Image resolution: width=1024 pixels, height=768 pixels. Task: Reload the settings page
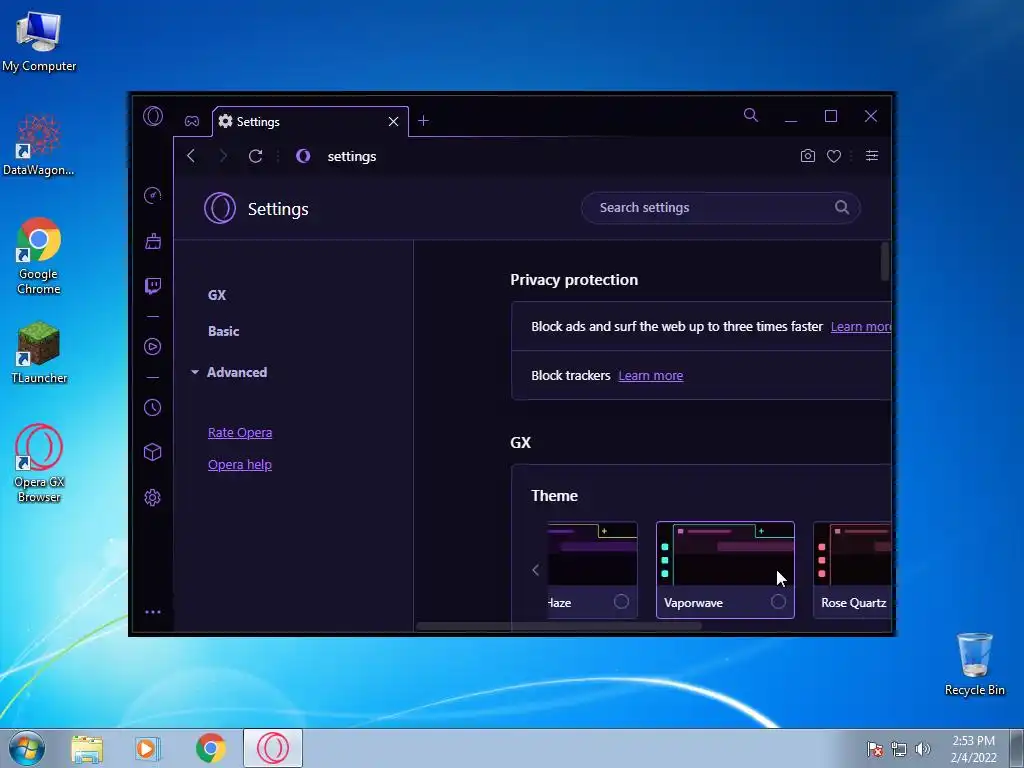pyautogui.click(x=255, y=156)
